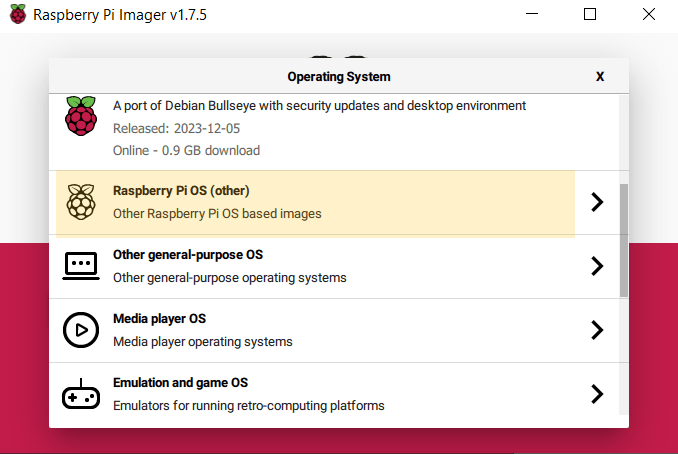
Task: Click the gamepad icon for Emulation and game OS
Action: click(x=80, y=395)
